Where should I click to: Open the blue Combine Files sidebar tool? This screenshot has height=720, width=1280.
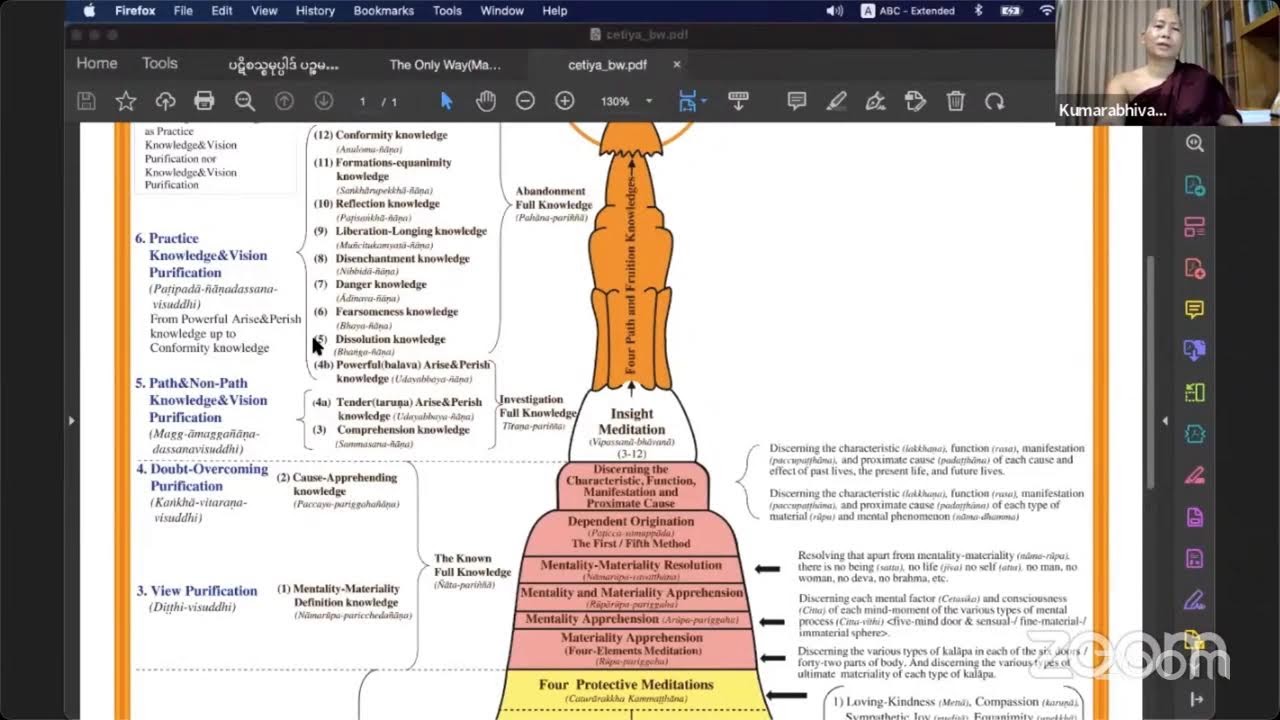click(x=1194, y=351)
